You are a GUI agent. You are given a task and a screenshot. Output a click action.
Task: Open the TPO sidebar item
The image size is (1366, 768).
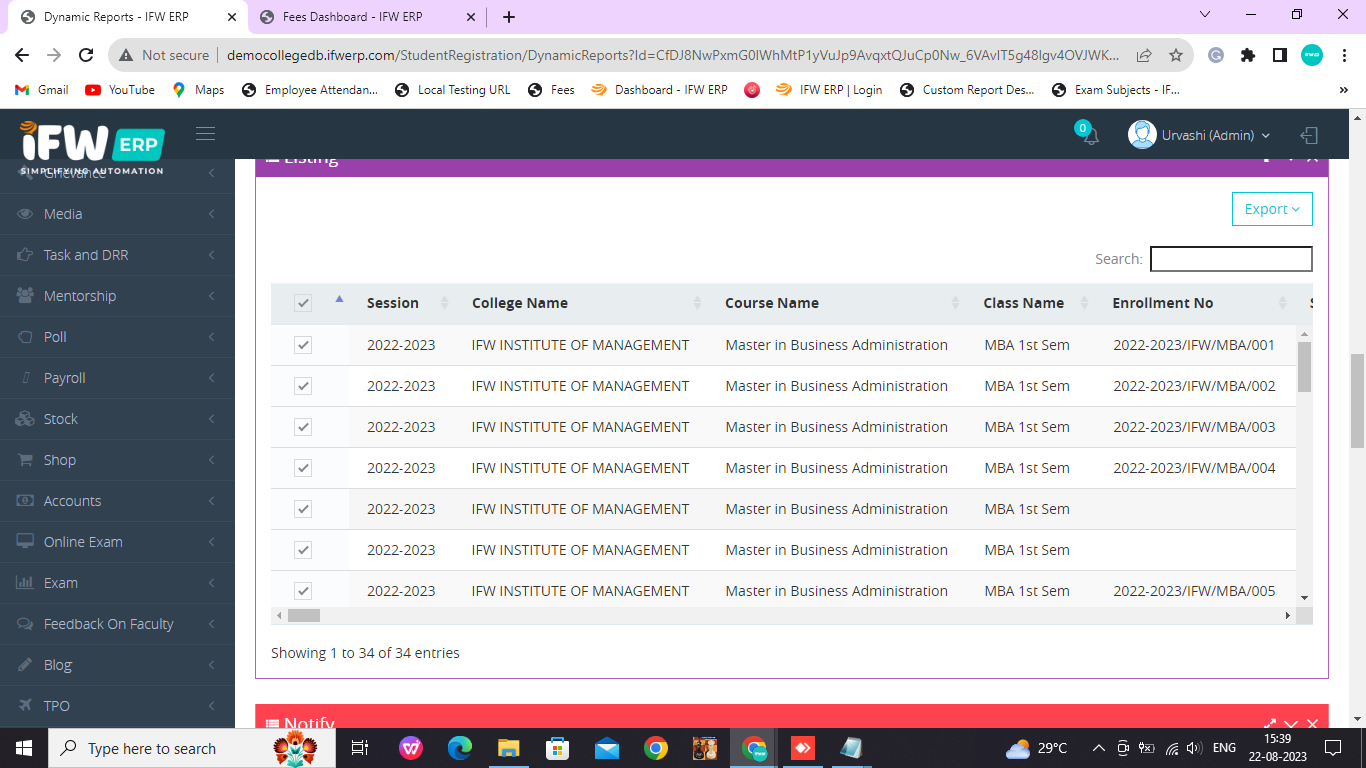point(117,706)
